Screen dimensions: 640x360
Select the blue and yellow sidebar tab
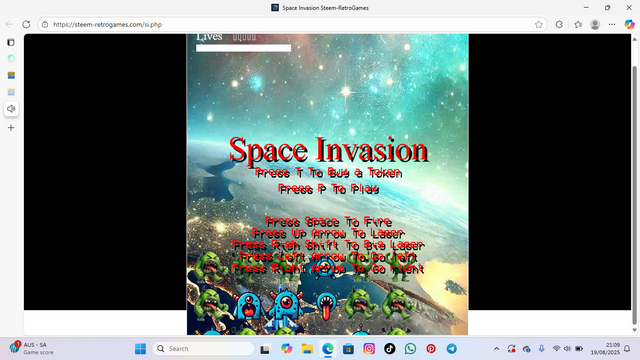point(11,75)
